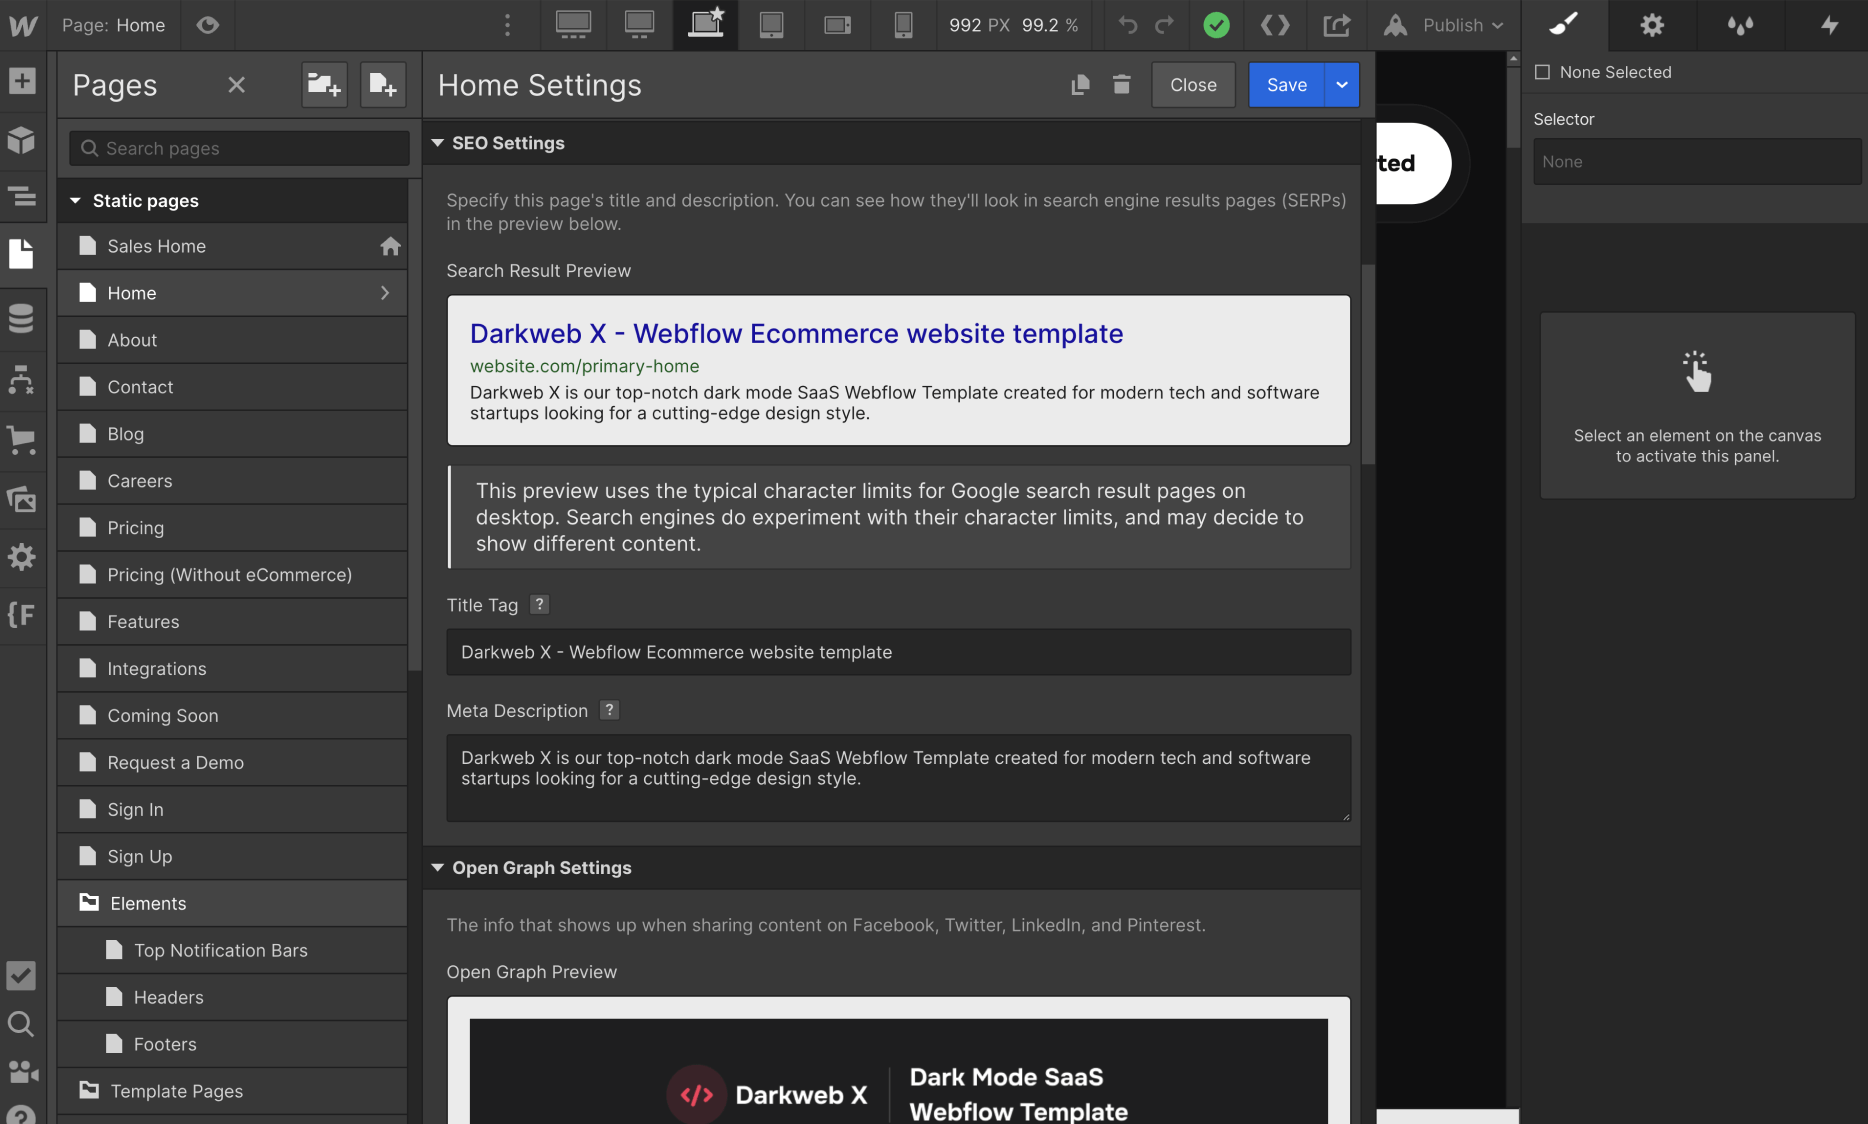Click the Save button

pyautogui.click(x=1286, y=85)
